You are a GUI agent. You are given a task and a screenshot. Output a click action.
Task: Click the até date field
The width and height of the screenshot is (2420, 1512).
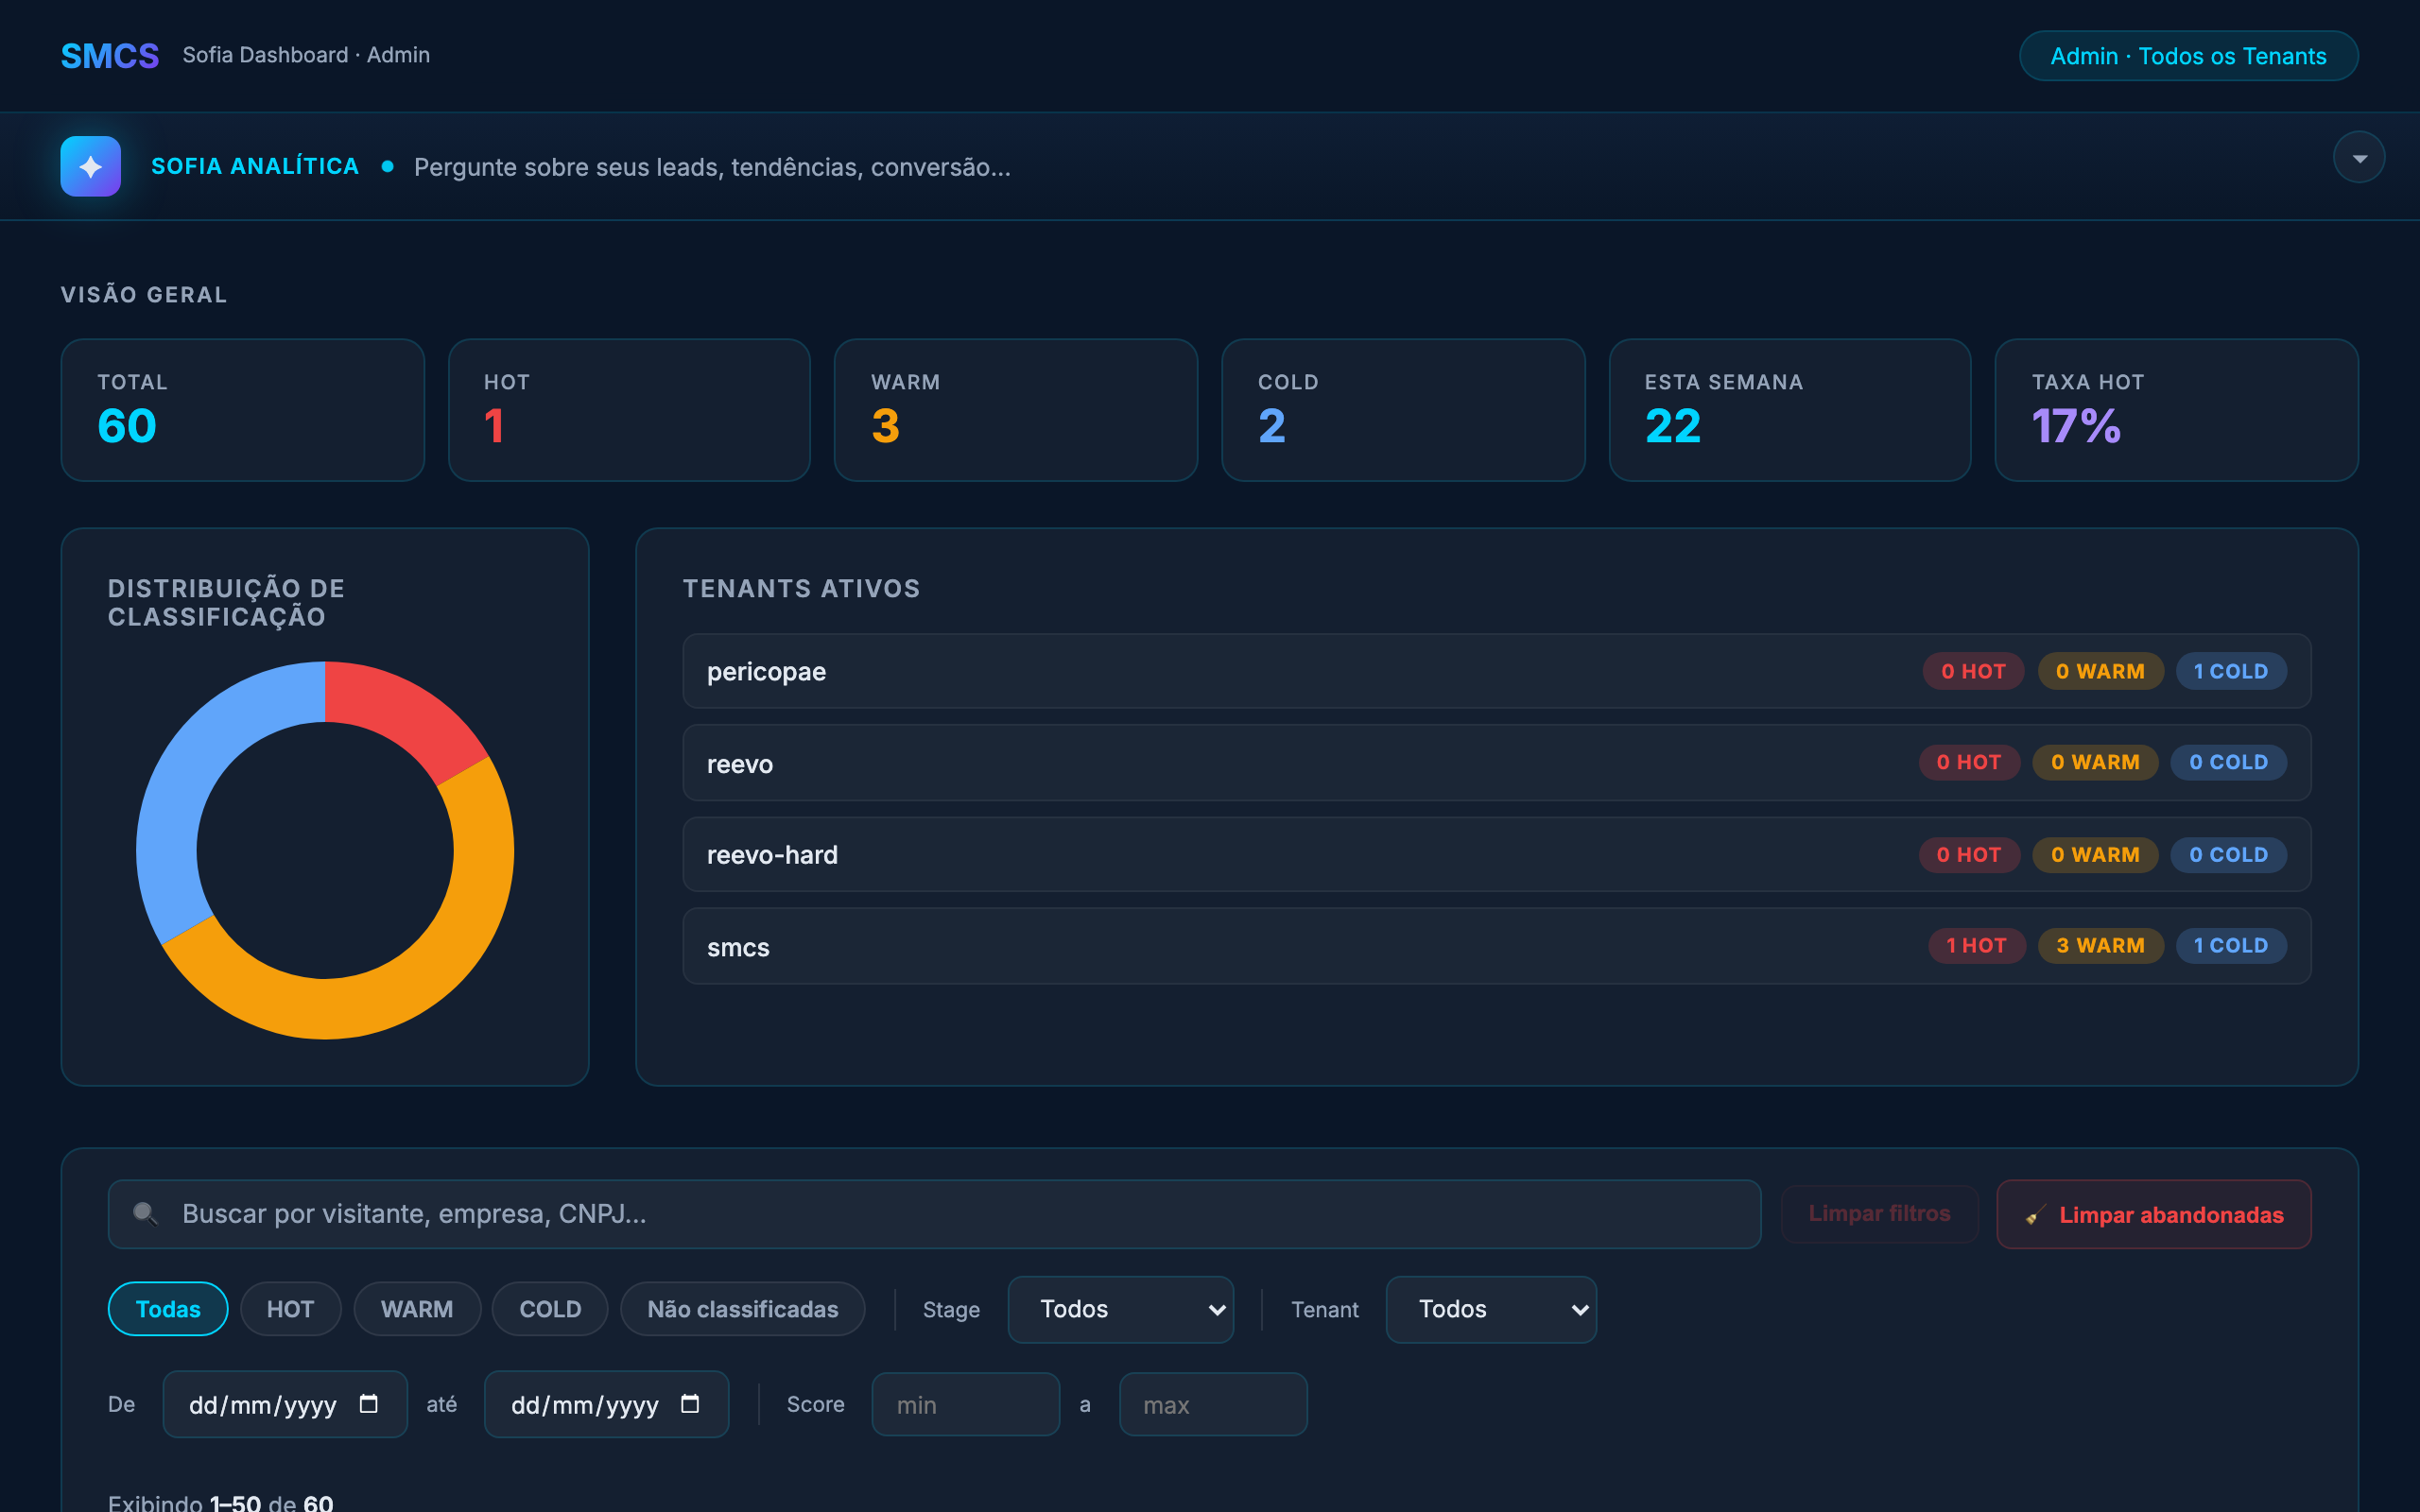point(606,1404)
